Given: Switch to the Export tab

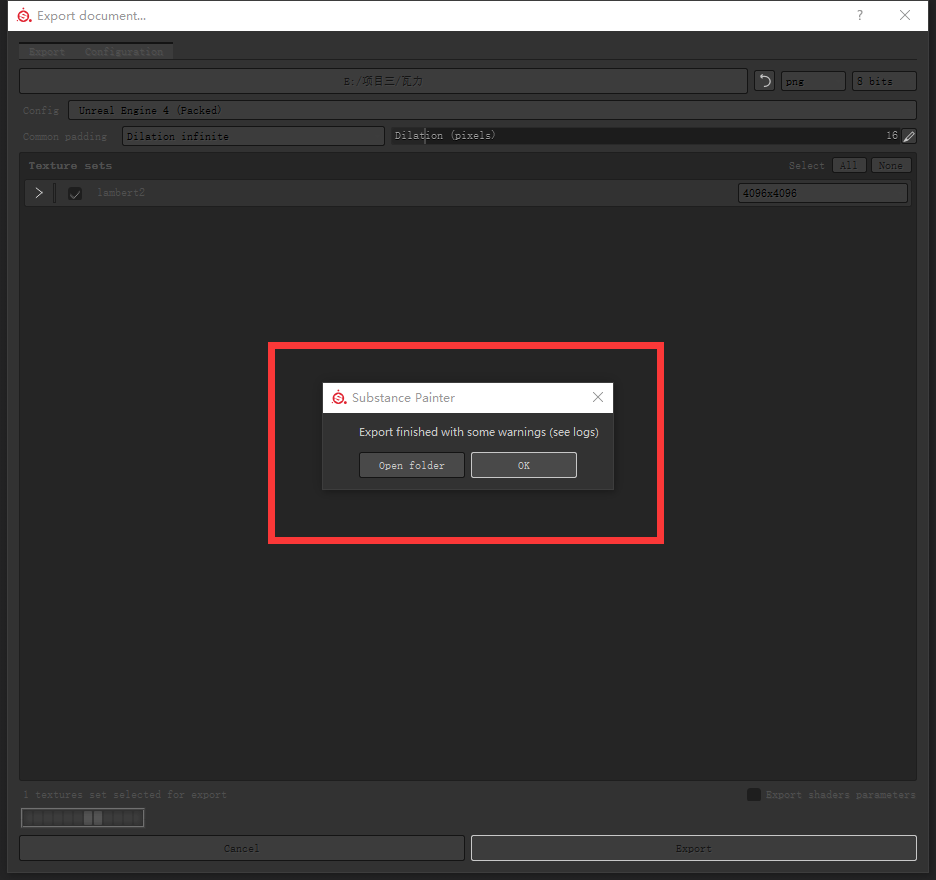Looking at the screenshot, I should click(47, 52).
